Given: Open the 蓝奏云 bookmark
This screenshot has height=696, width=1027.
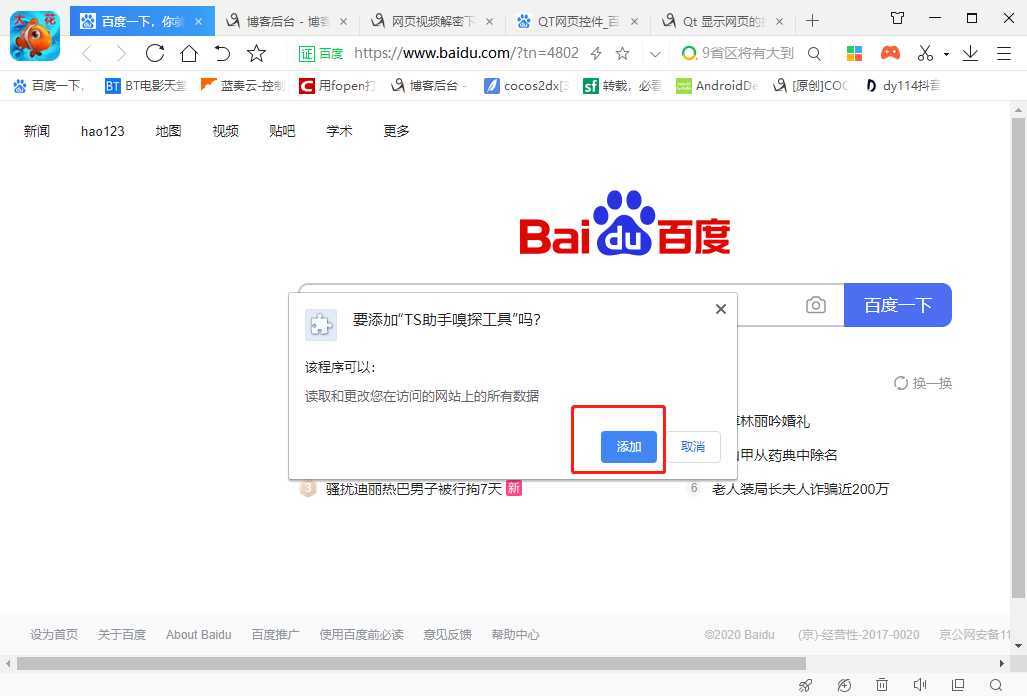Looking at the screenshot, I should click(242, 86).
